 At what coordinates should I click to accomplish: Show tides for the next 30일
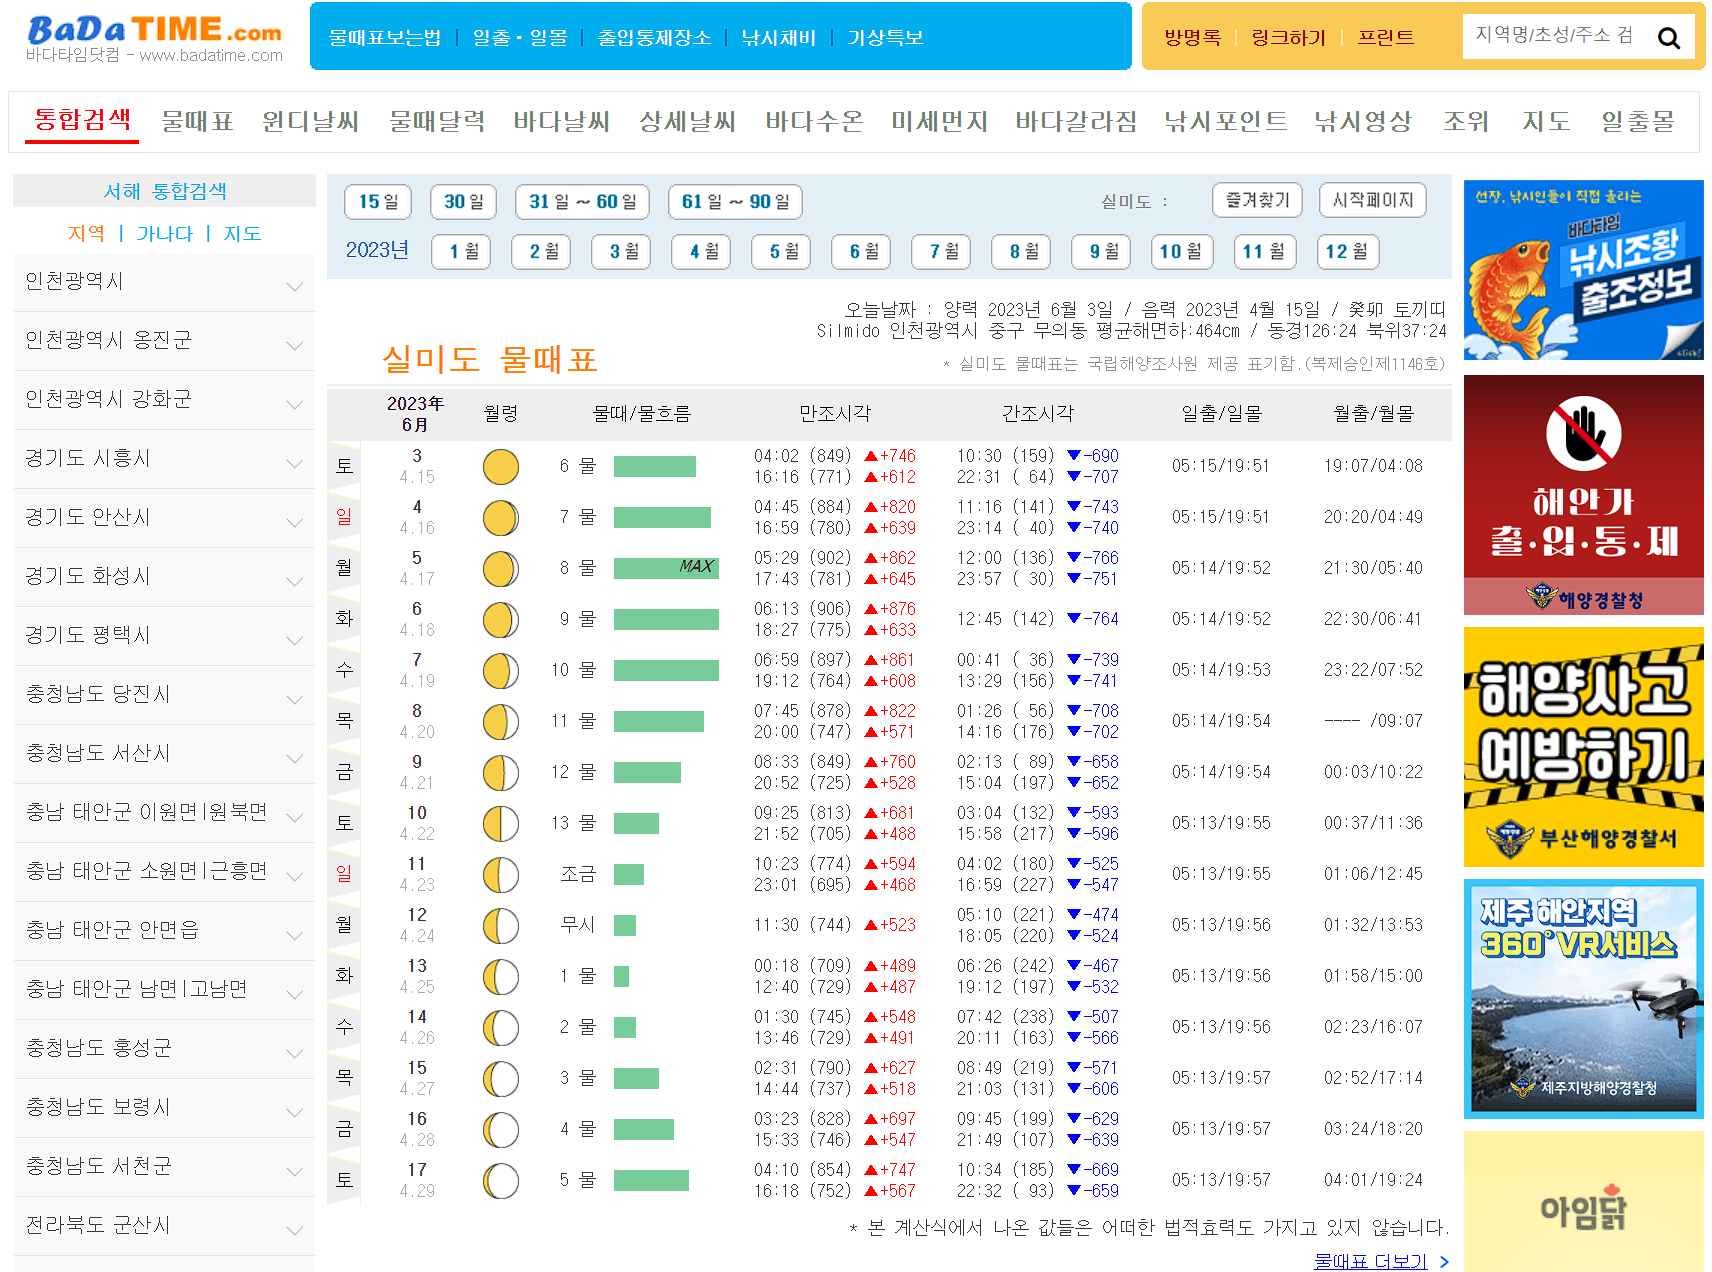[x=462, y=201]
